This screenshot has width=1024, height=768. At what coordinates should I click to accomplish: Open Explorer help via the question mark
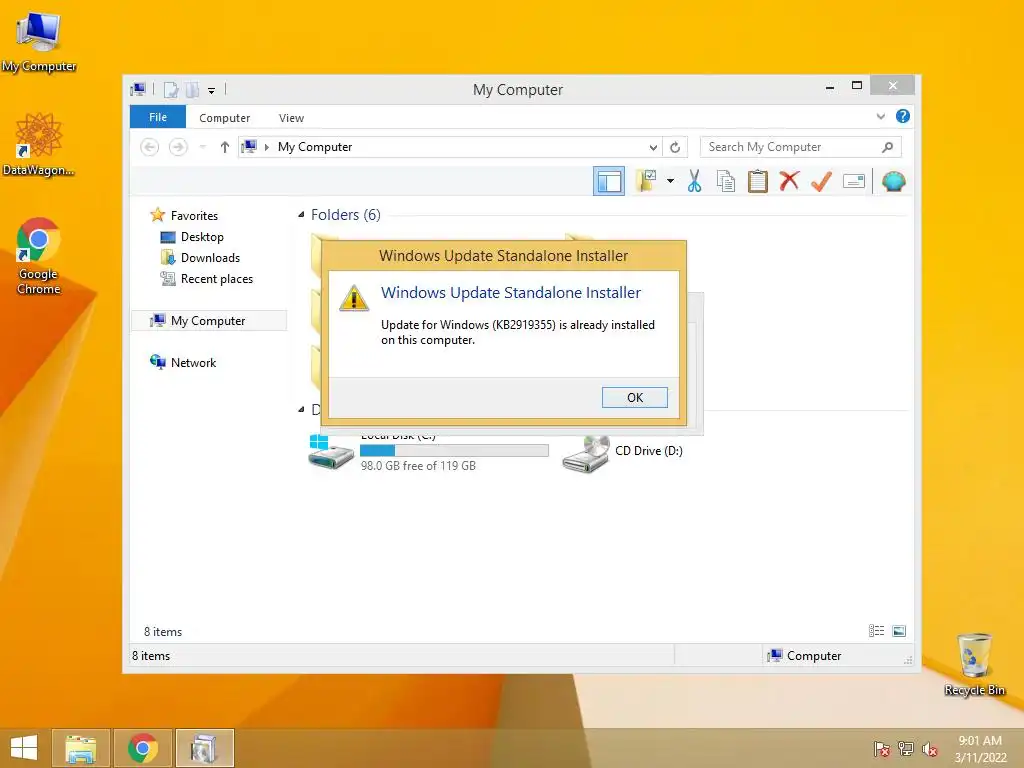[903, 116]
